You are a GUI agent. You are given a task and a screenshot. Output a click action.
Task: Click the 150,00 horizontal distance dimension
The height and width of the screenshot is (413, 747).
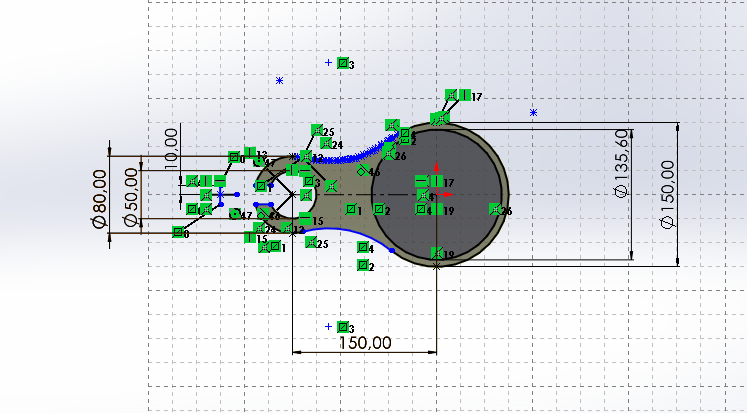(363, 342)
